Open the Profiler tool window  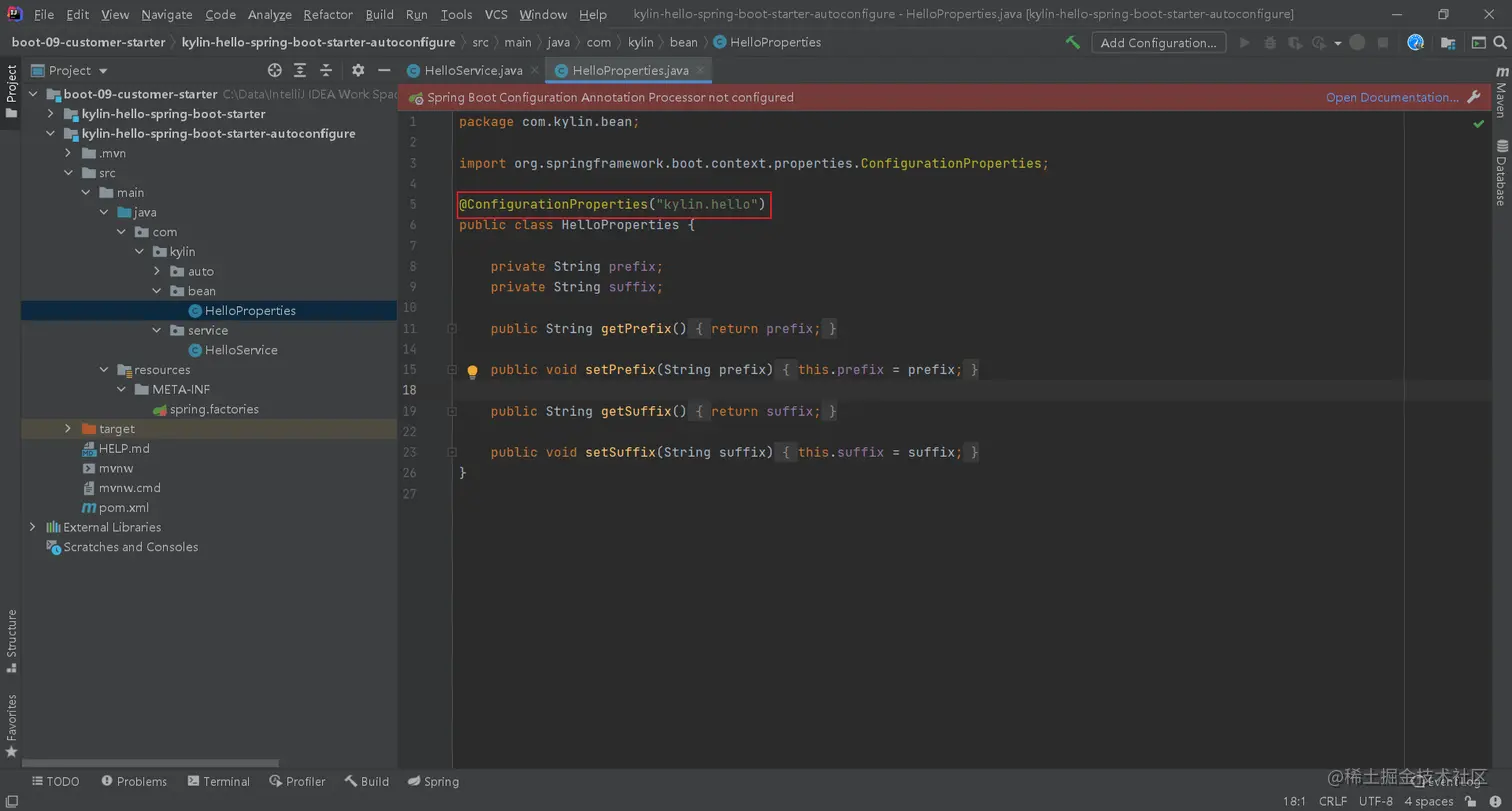click(295, 781)
